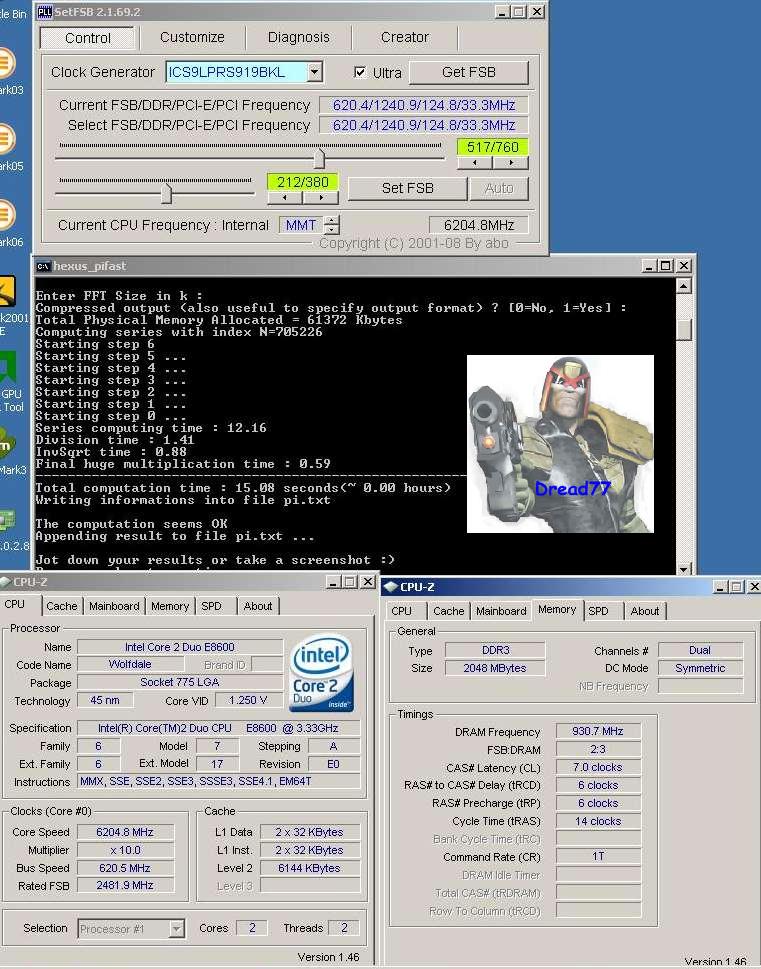Image resolution: width=761 pixels, height=969 pixels.
Task: Click the Level 2 6144 KBytes value
Action: pos(310,868)
